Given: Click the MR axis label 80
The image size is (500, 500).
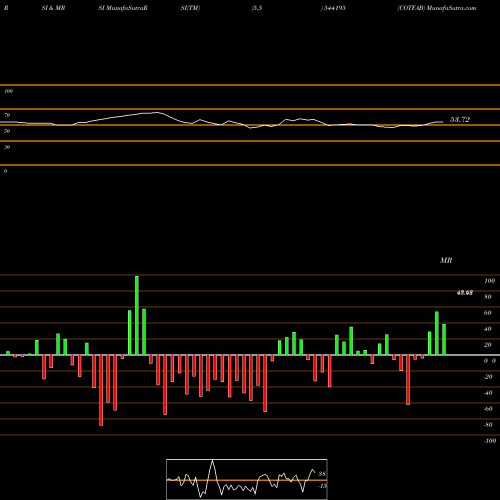Looking at the screenshot, I should (488, 297).
